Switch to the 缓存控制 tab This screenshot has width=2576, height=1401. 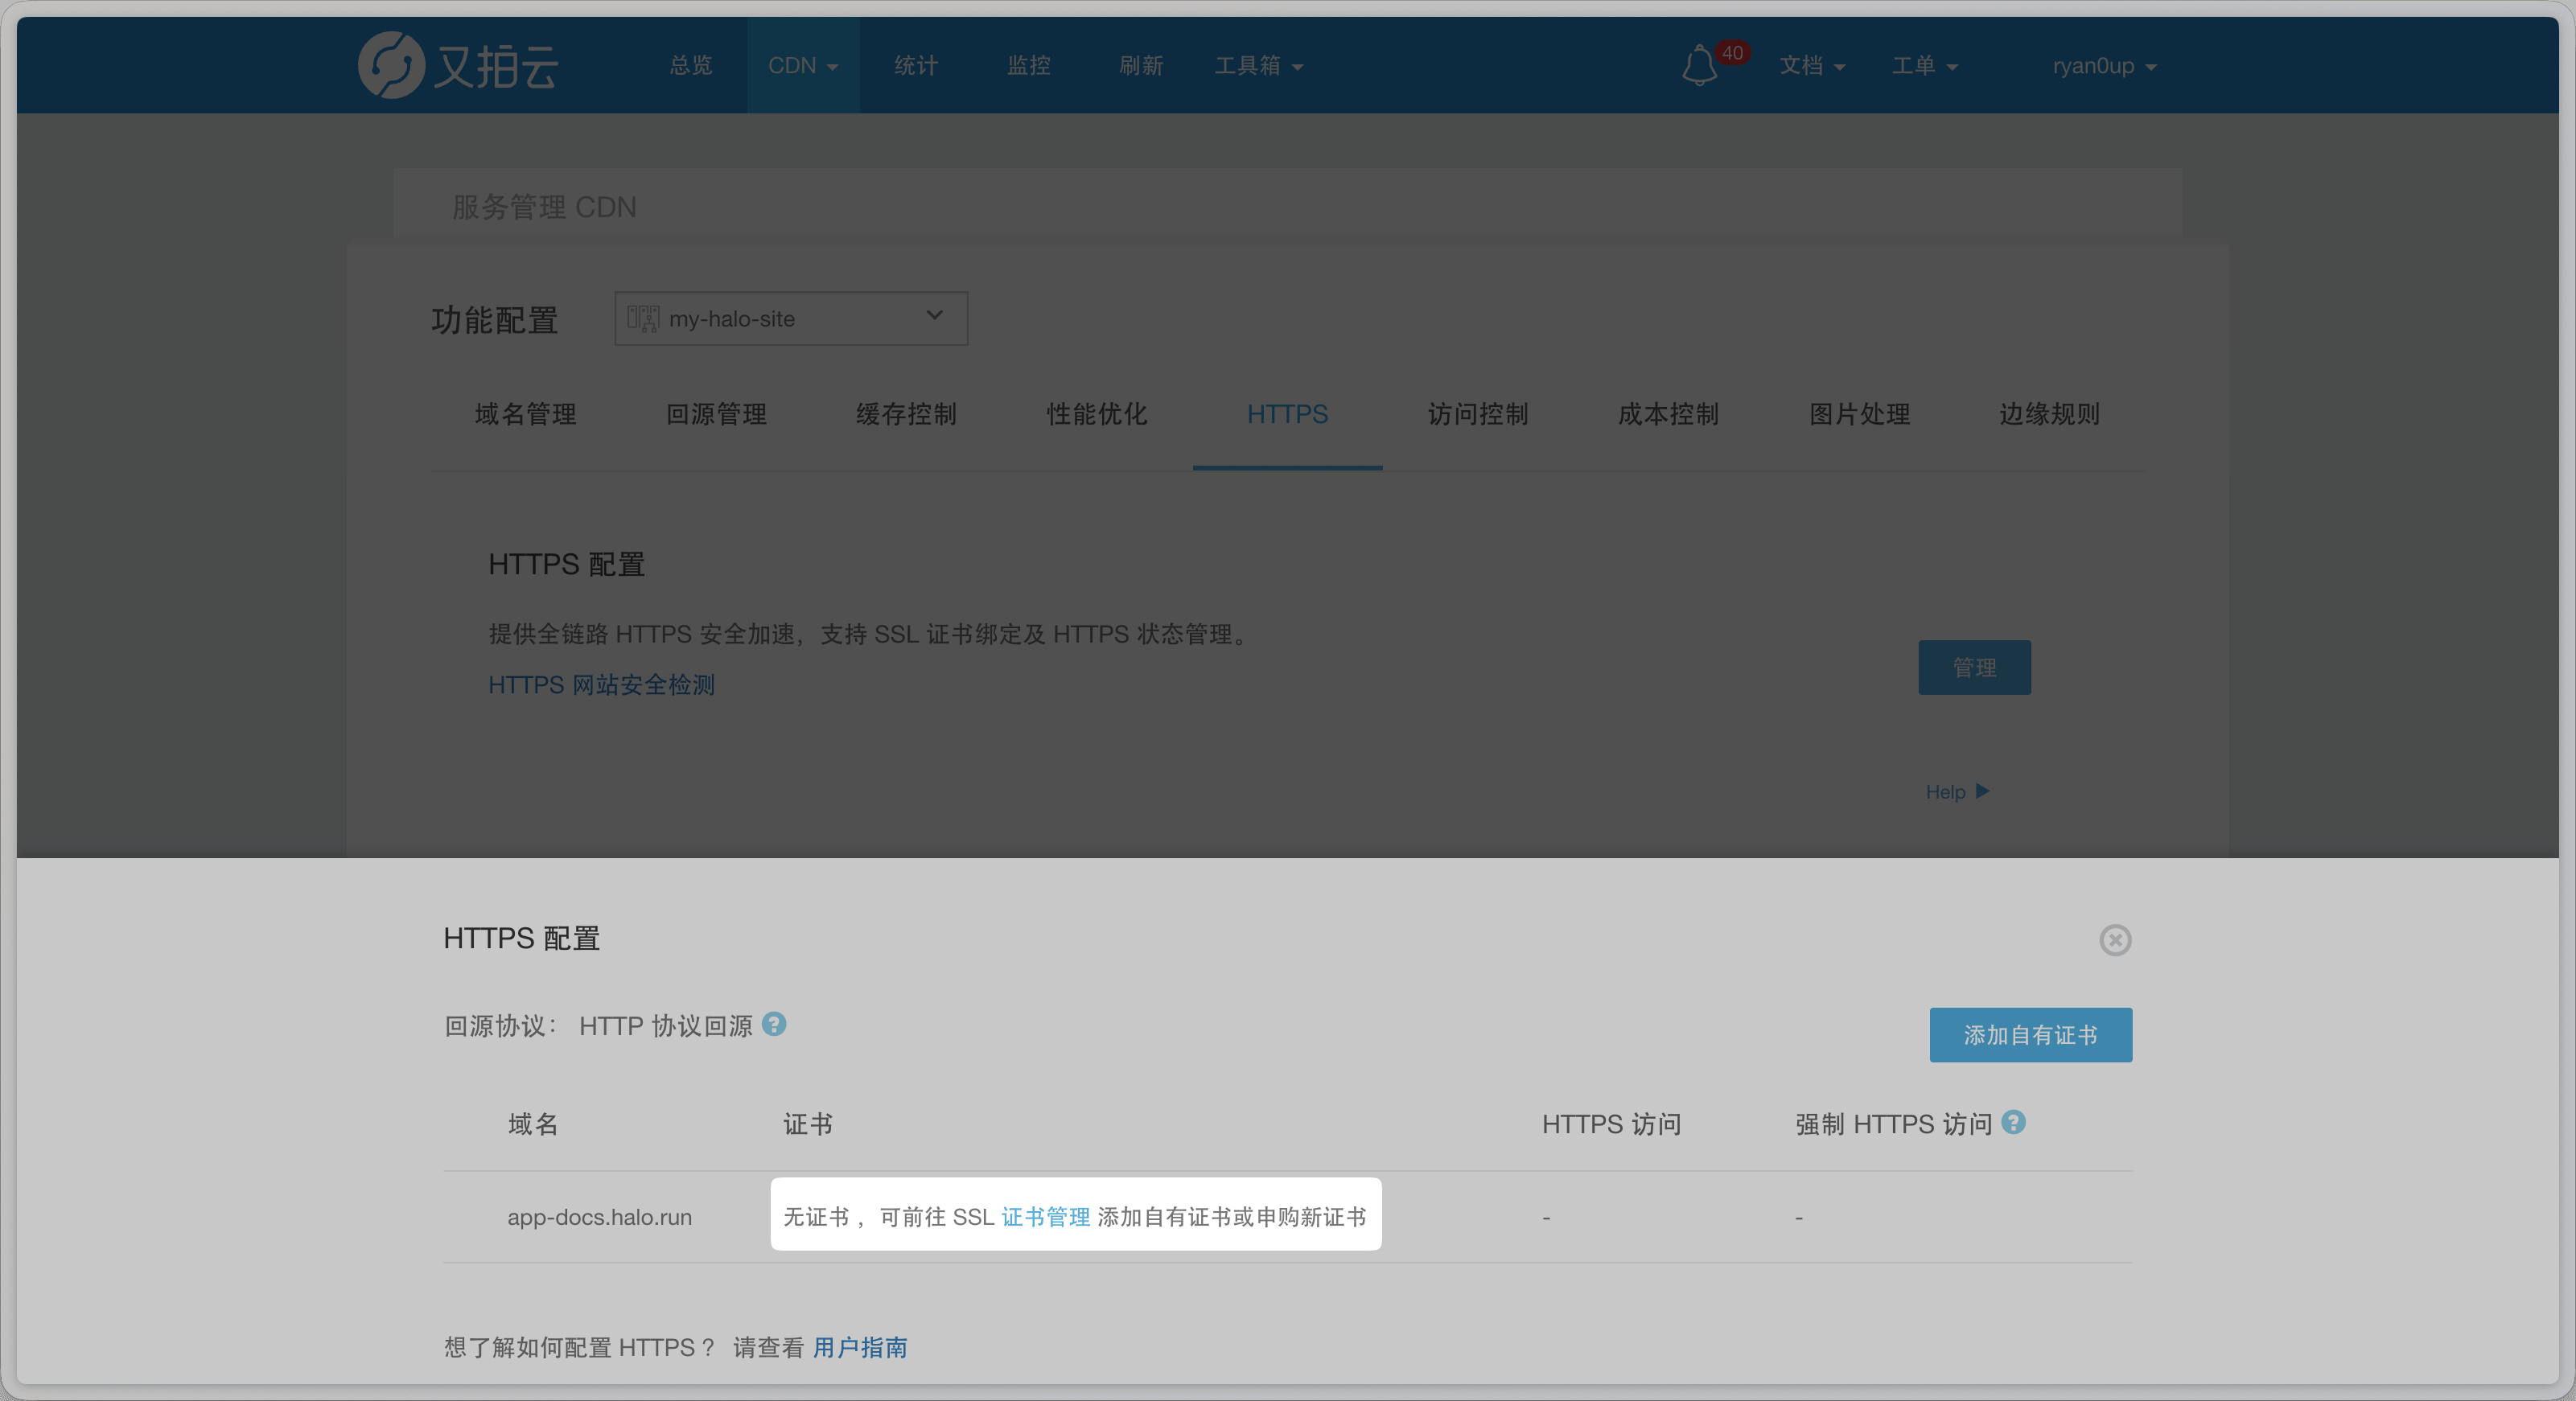coord(906,414)
